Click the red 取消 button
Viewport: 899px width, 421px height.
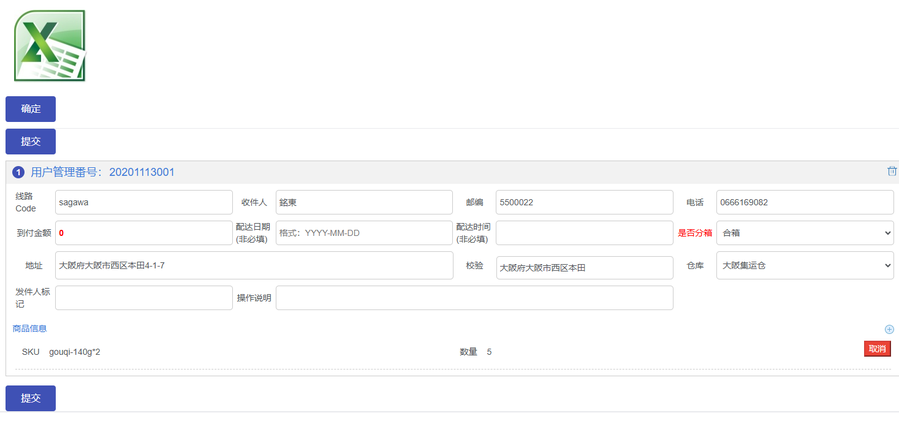[877, 349]
